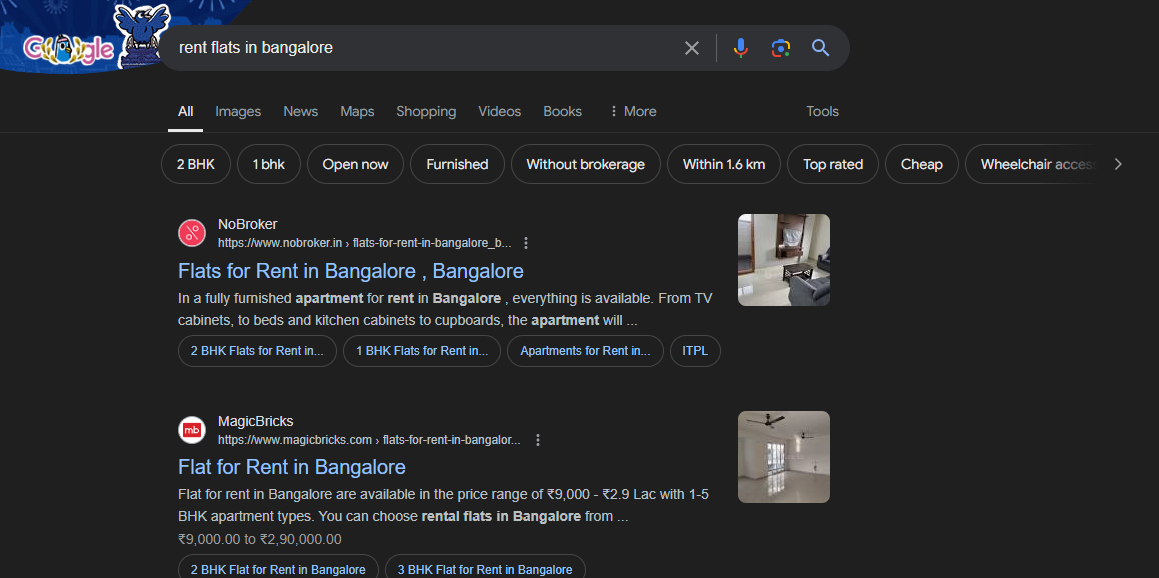Show more filter chips with right chevron
The image size is (1159, 578).
click(x=1118, y=164)
